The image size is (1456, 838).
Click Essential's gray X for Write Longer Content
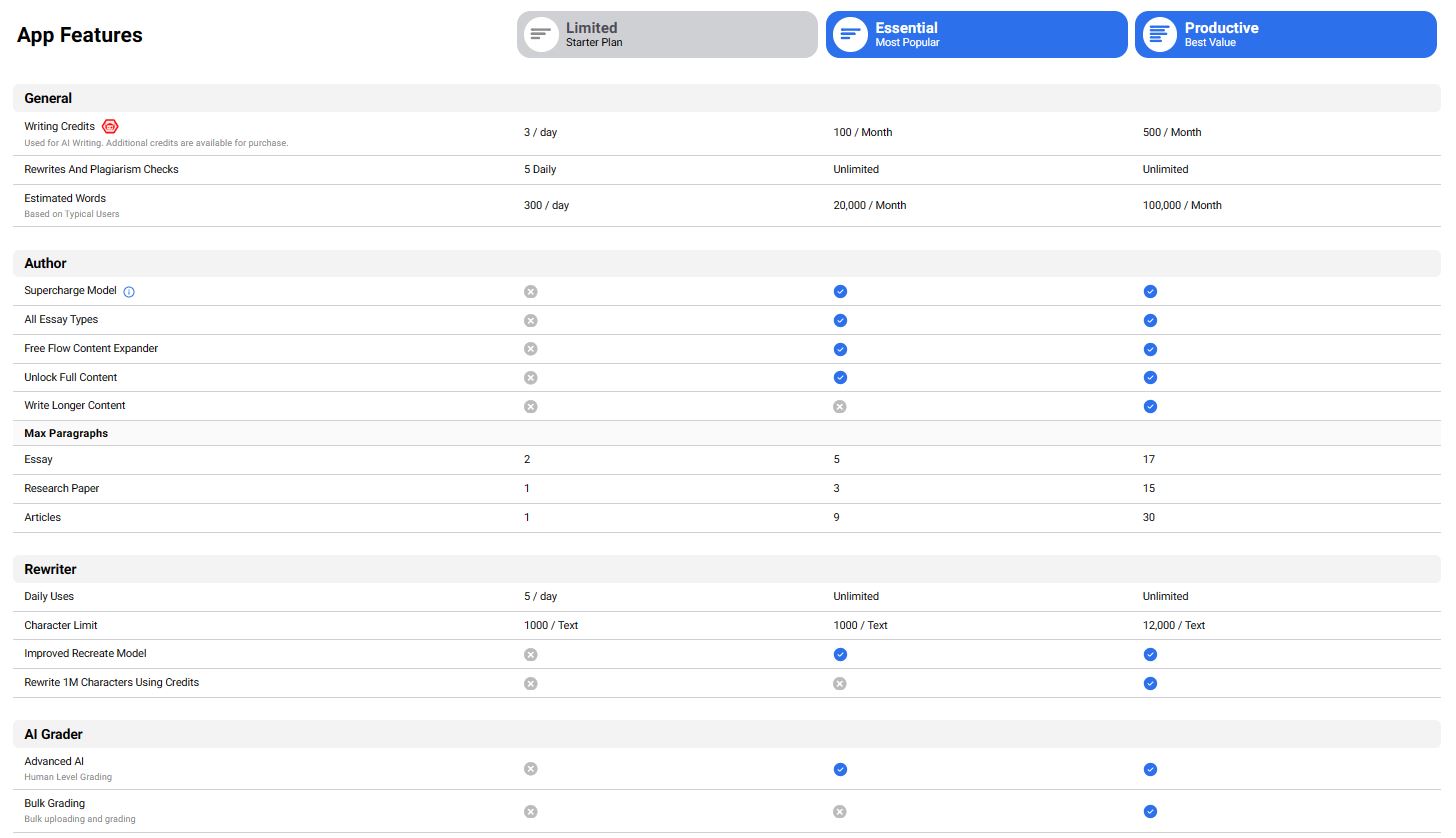(840, 406)
